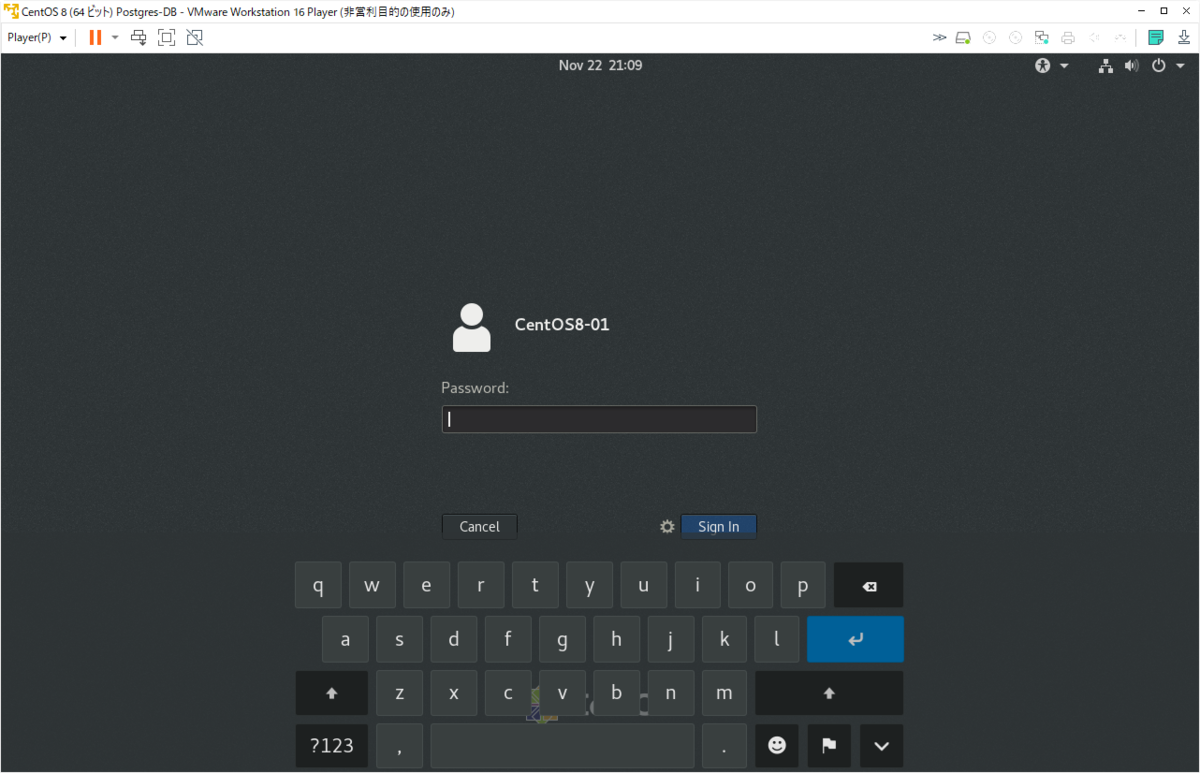Enter full screen mode in VMware toolbar
This screenshot has height=773, width=1200.
click(x=167, y=38)
